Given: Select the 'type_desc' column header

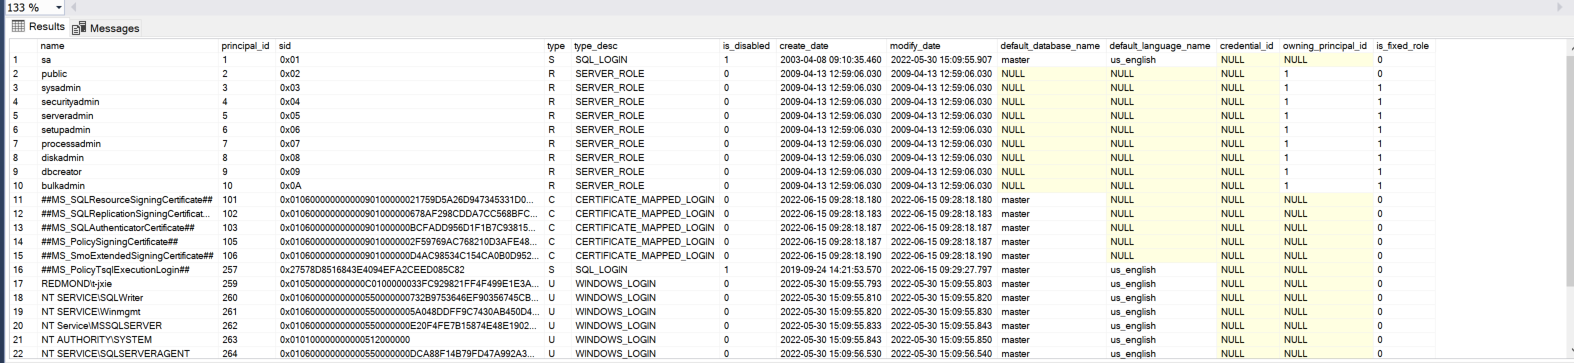Looking at the screenshot, I should [x=646, y=46].
